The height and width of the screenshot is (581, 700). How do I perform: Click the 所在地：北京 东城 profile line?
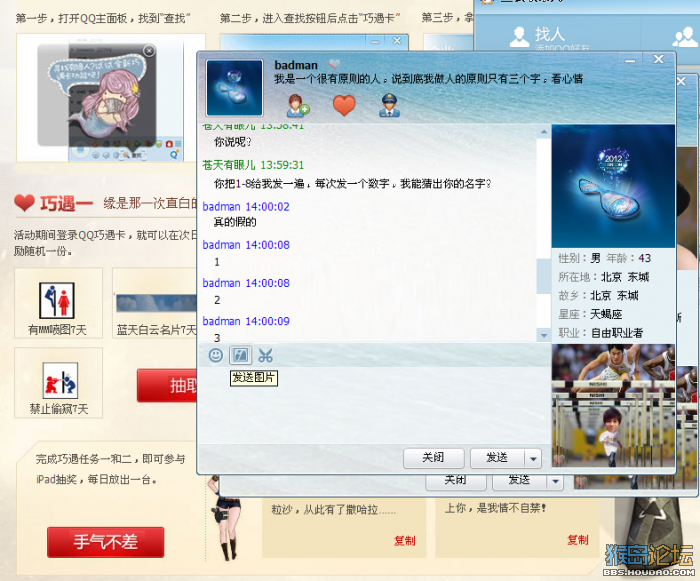(604, 277)
